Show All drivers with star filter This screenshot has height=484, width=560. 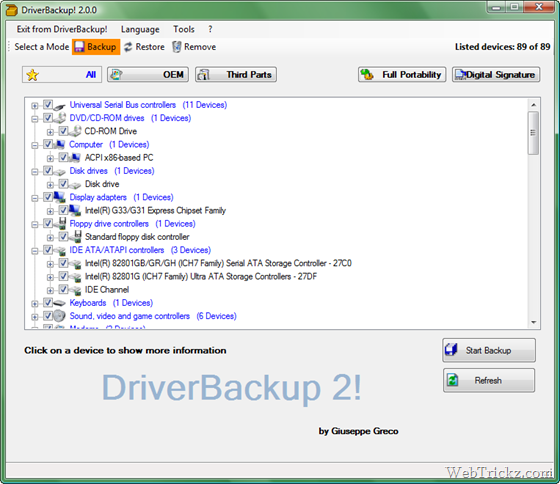click(62, 75)
